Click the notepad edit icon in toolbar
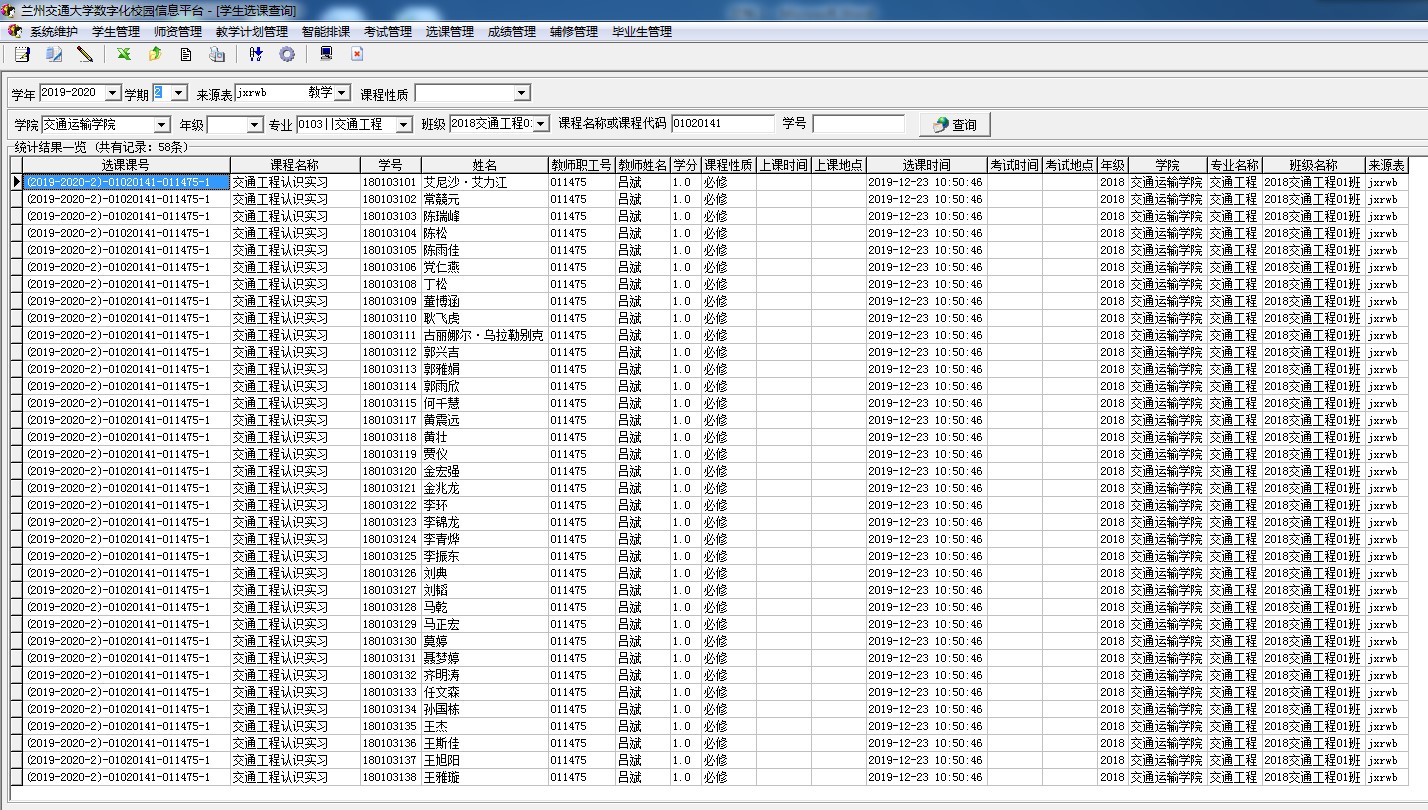The height and width of the screenshot is (810, 1428). point(22,55)
